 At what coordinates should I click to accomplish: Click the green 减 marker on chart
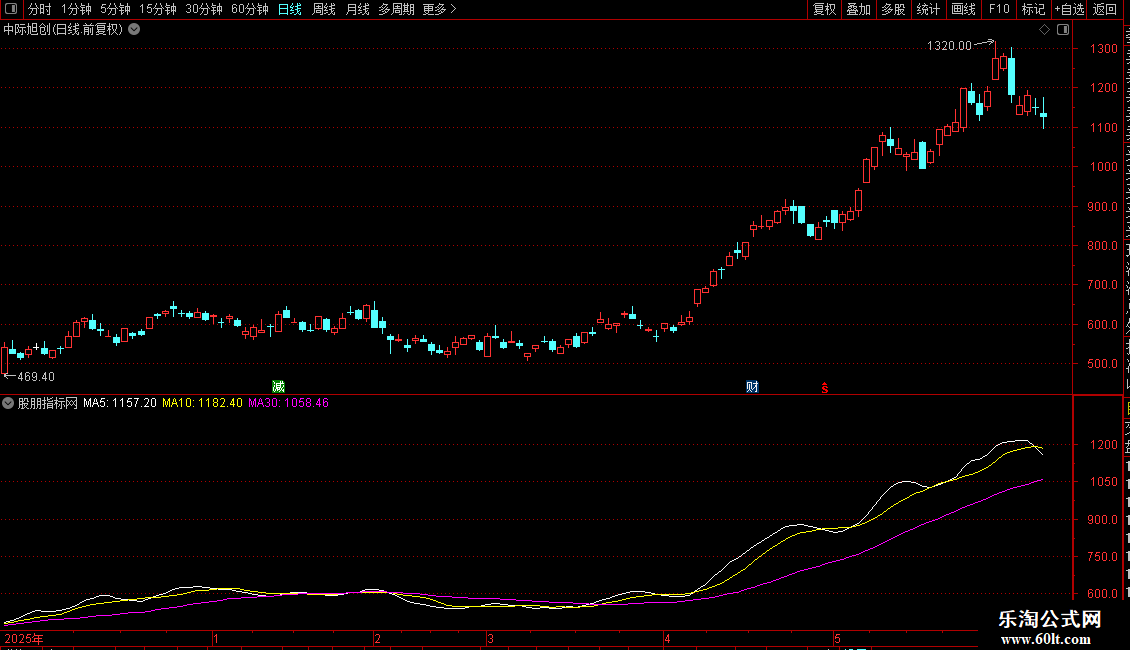tap(278, 387)
